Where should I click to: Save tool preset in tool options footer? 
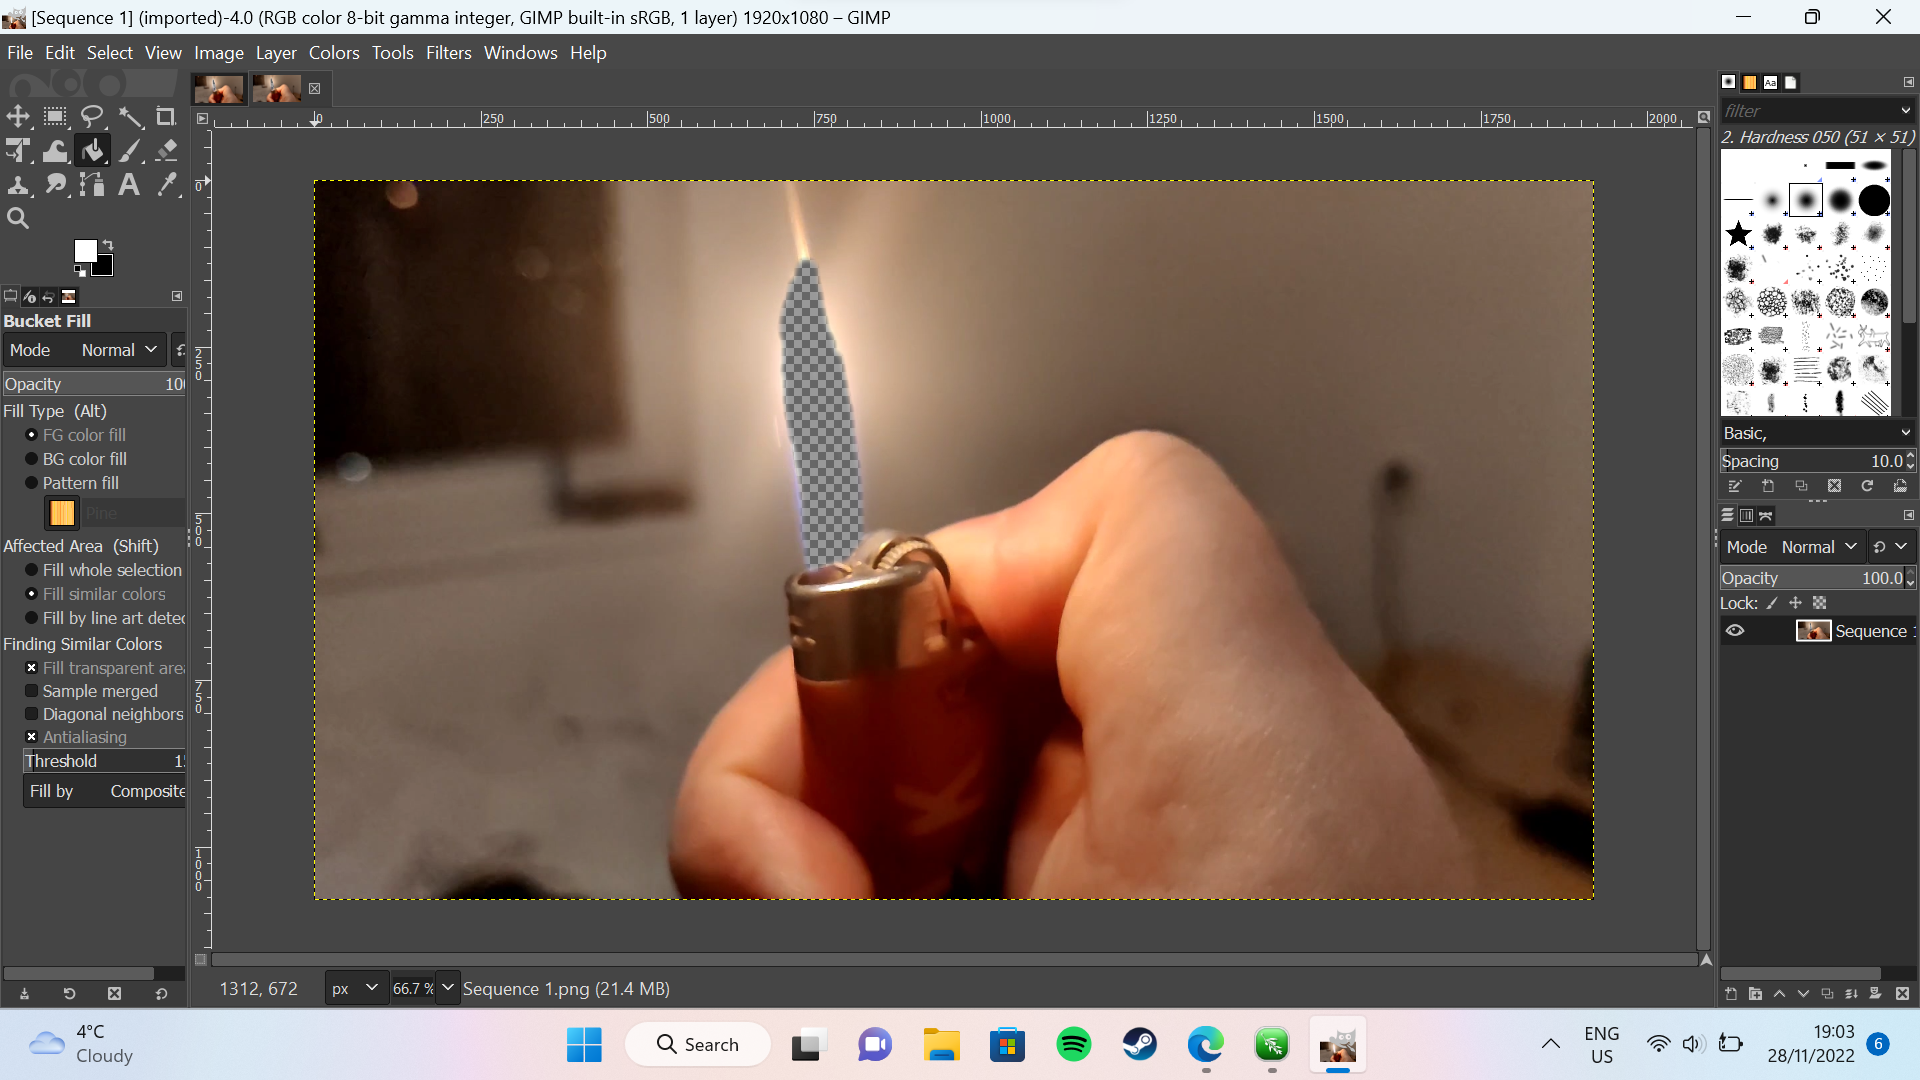pyautogui.click(x=24, y=994)
